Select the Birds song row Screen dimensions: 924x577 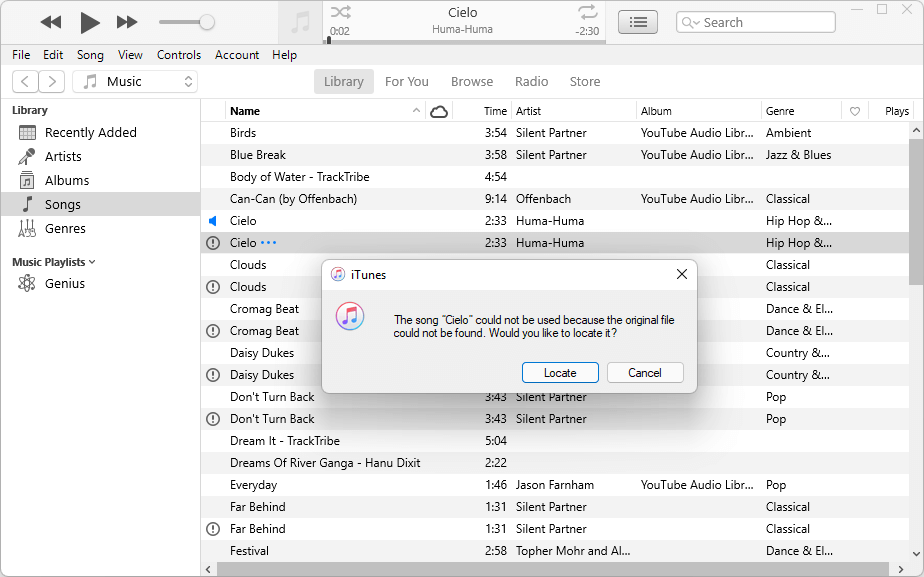[x=555, y=133]
